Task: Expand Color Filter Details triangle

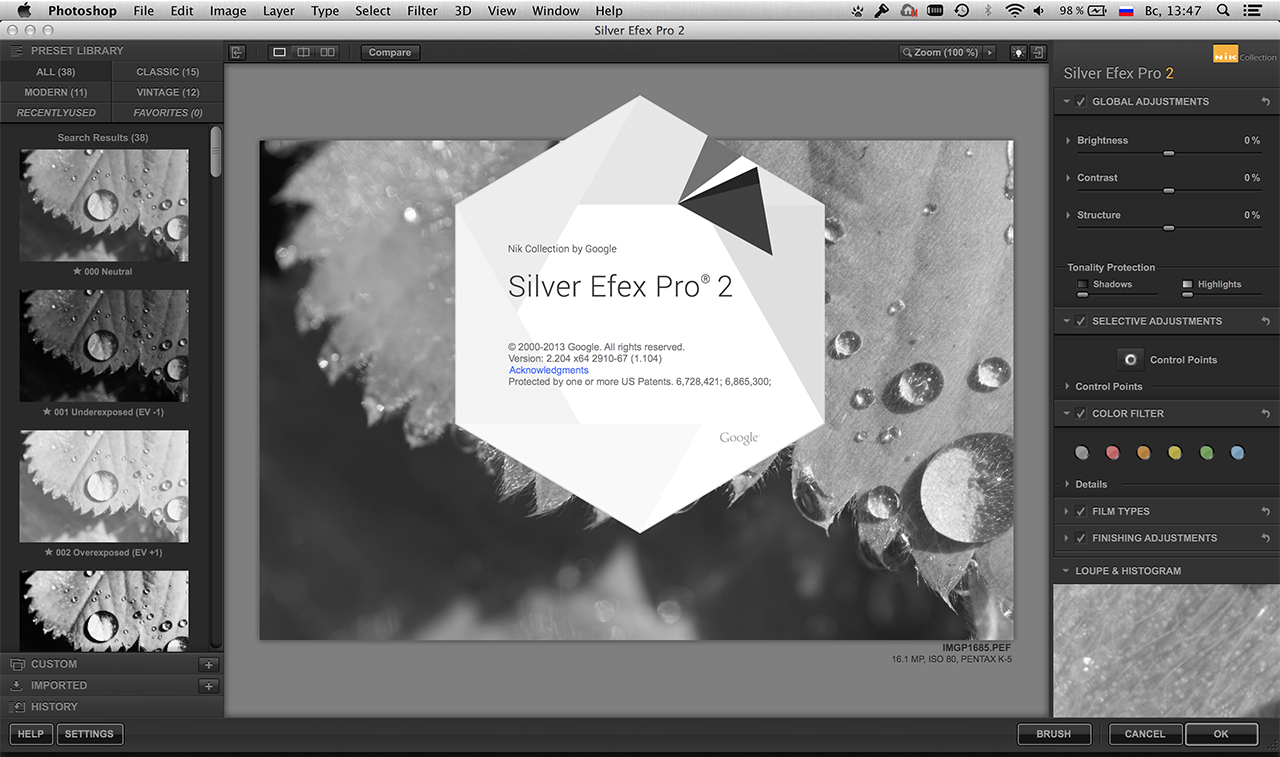Action: (x=1067, y=485)
